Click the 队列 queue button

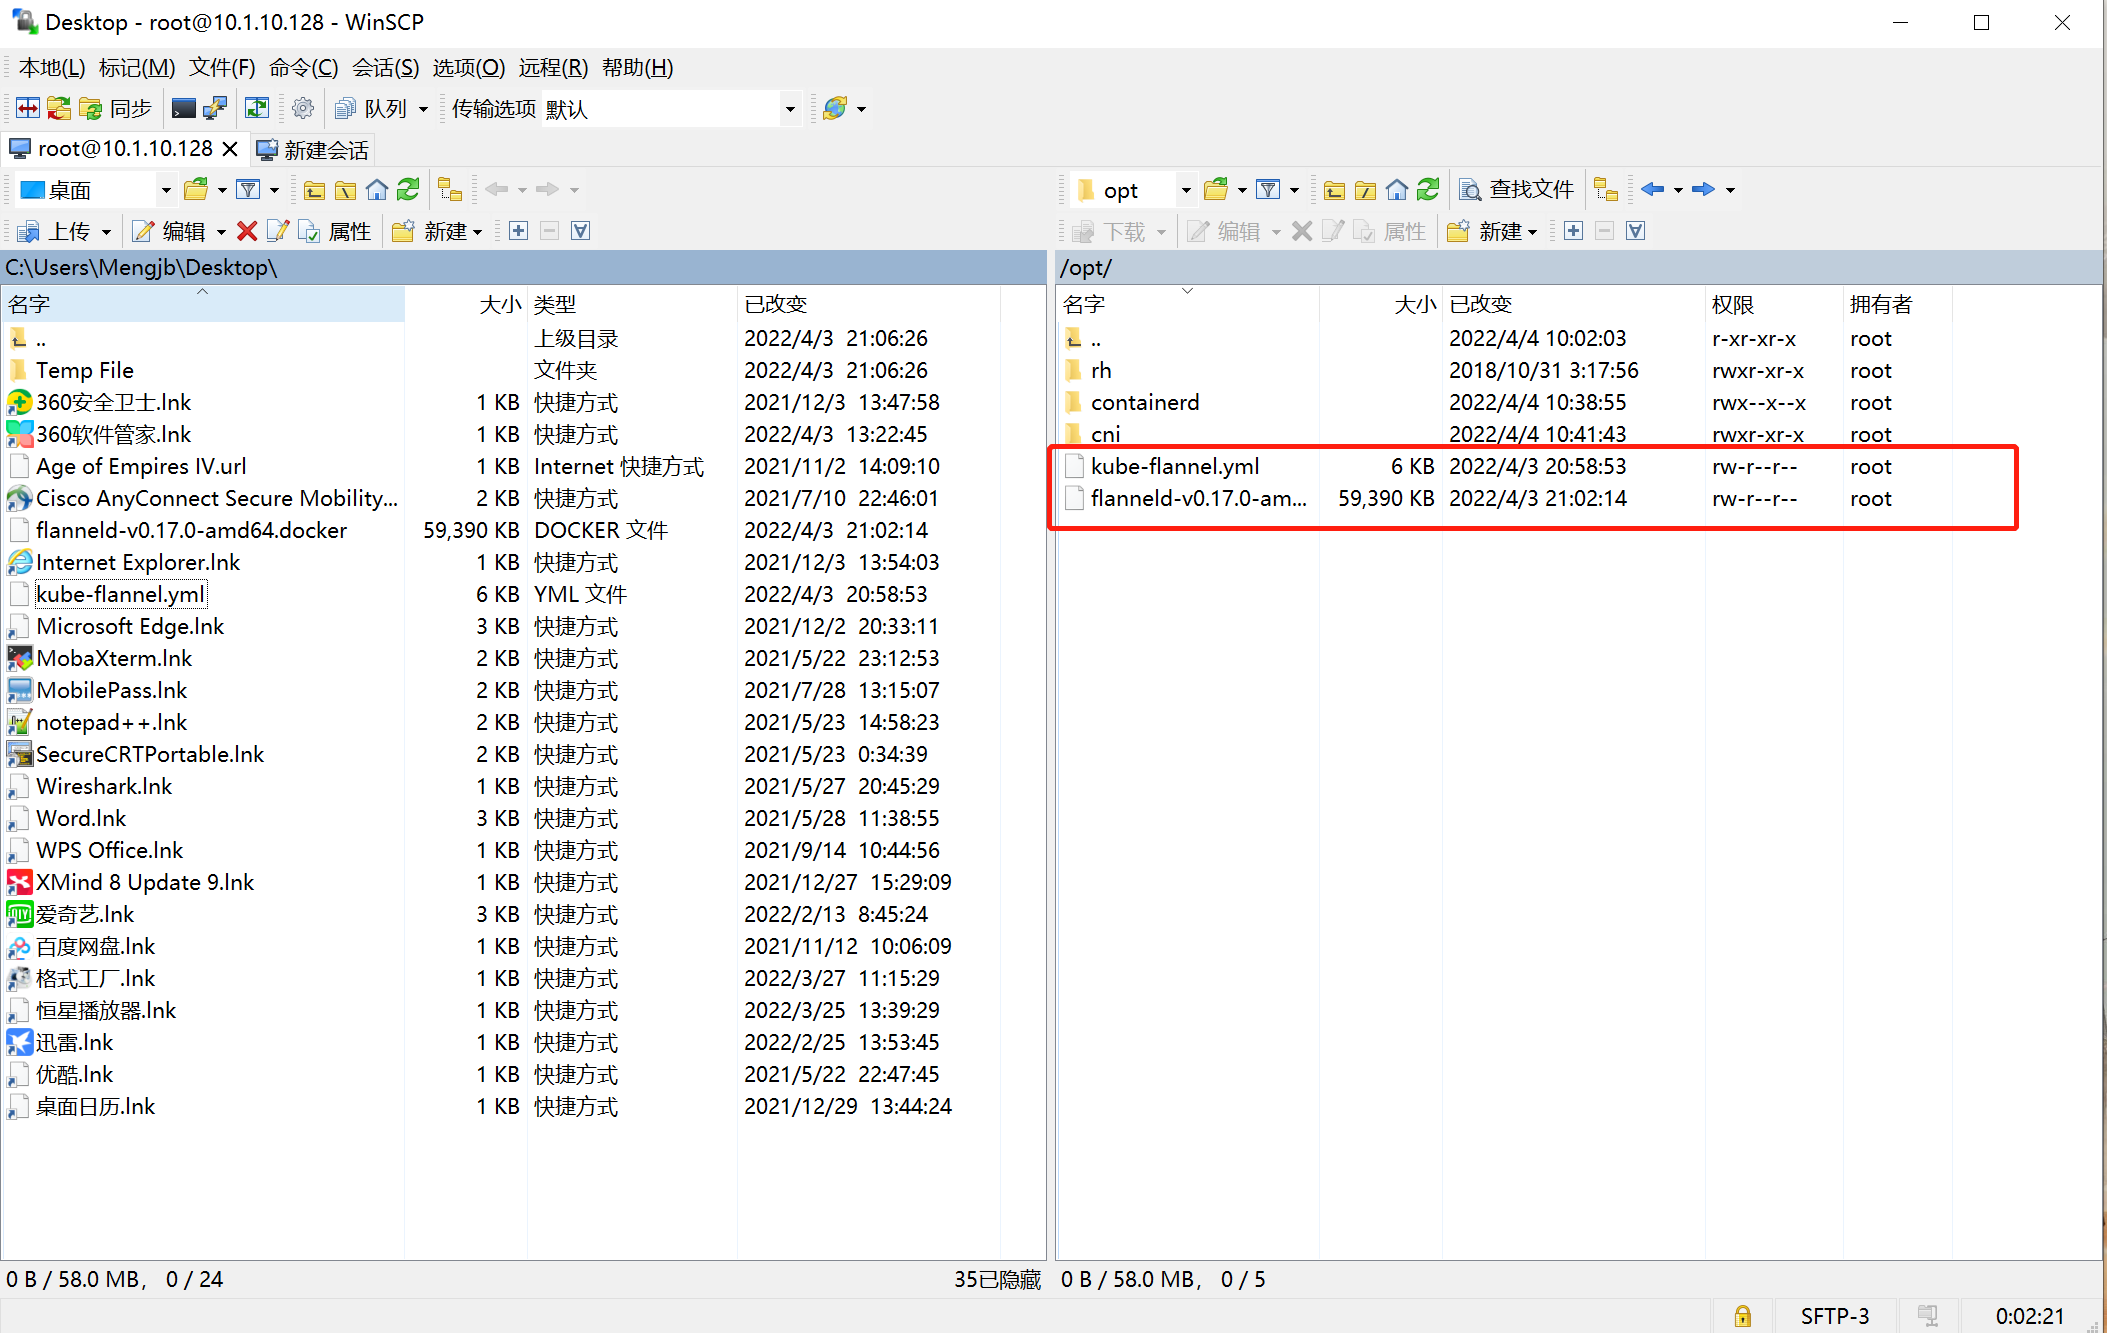371,108
